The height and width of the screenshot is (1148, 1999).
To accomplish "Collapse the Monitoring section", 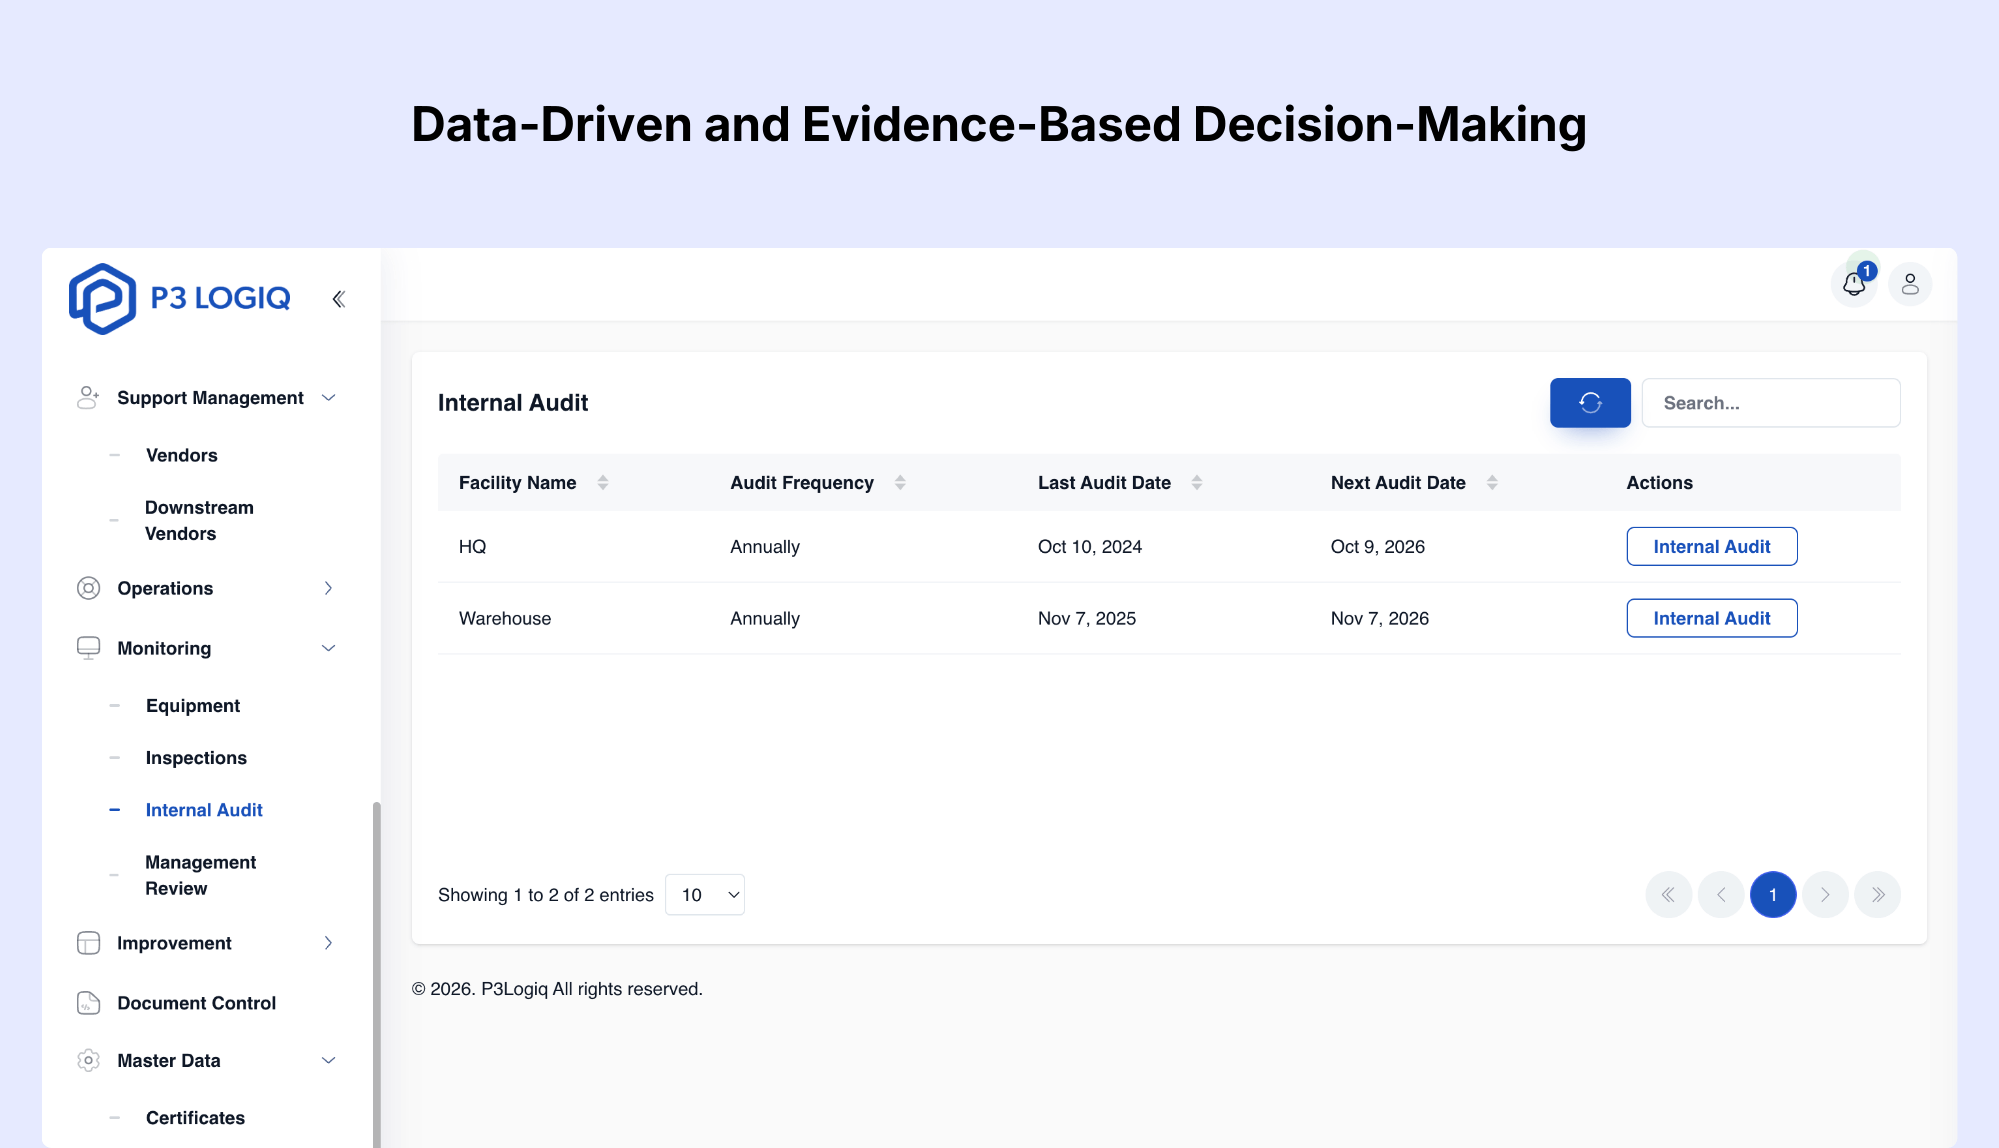I will [x=328, y=648].
